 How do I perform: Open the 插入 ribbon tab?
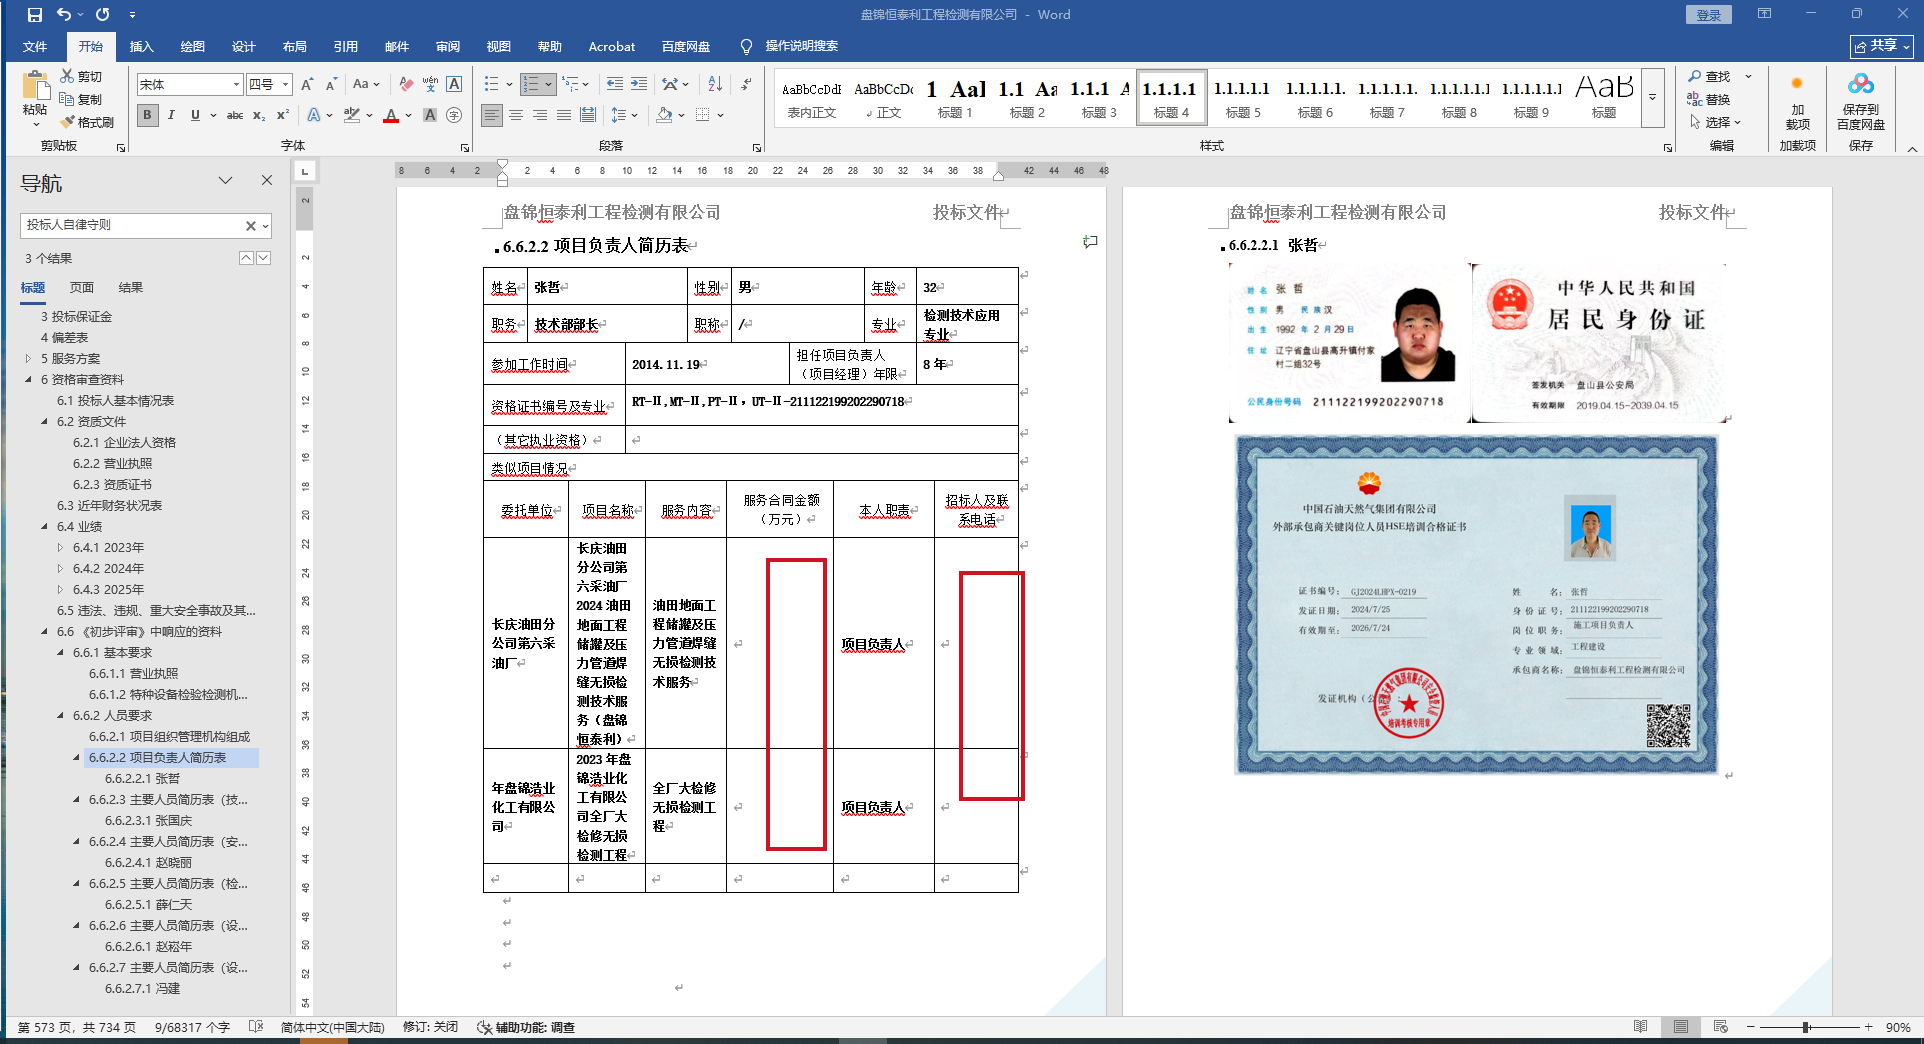coord(142,46)
